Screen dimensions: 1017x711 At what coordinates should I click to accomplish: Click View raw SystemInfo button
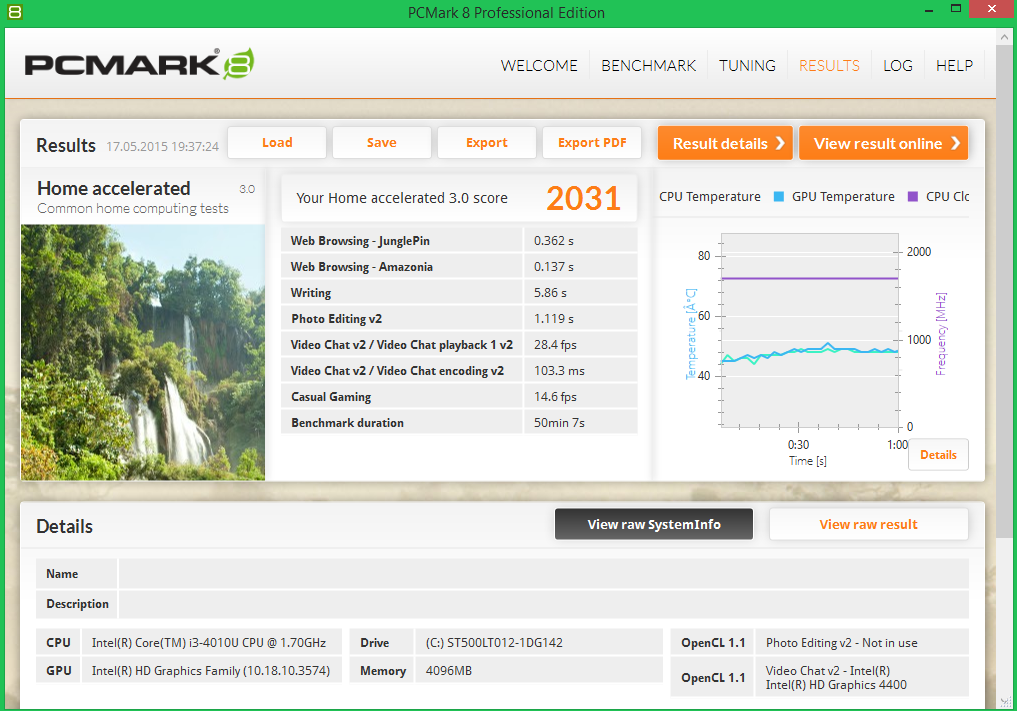(654, 524)
